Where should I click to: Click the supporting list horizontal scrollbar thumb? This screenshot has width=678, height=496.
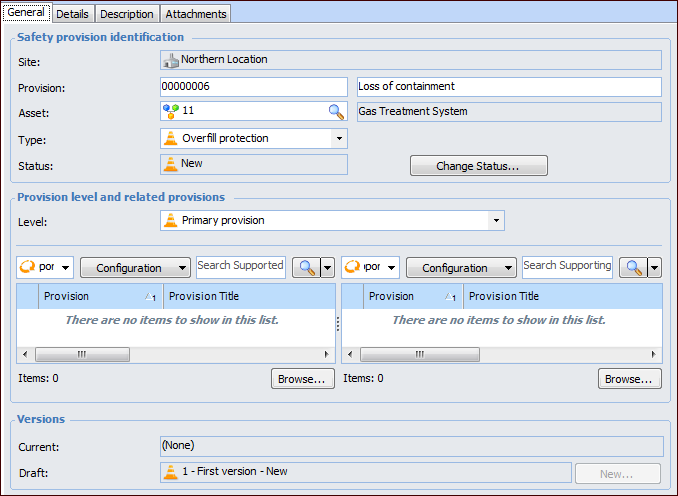(419, 355)
